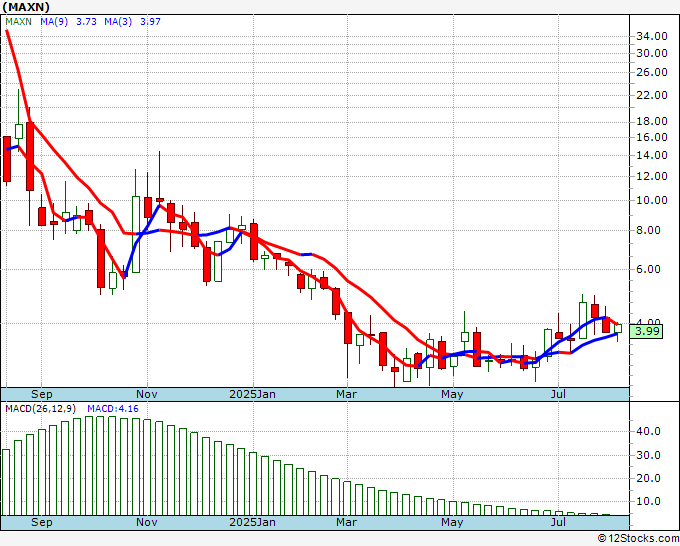Image resolution: width=680 pixels, height=546 pixels.
Task: Click May on the price chart time axis
Action: click(452, 394)
